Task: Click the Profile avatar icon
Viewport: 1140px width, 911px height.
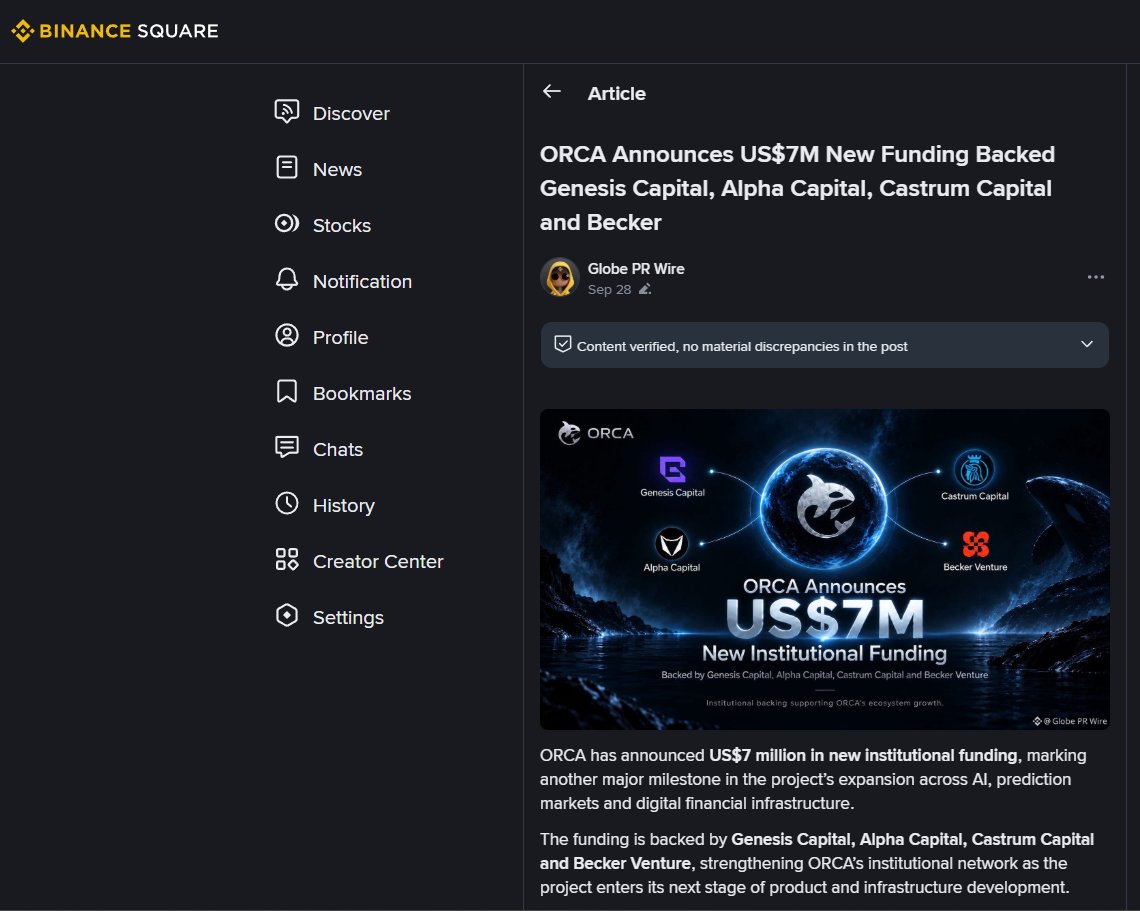Action: point(286,336)
